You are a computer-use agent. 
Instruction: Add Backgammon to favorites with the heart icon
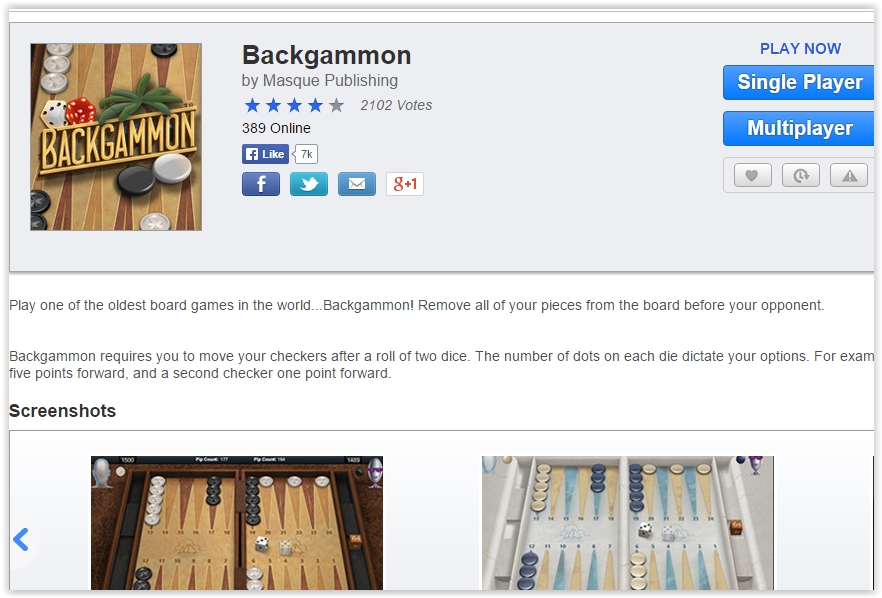pos(753,176)
